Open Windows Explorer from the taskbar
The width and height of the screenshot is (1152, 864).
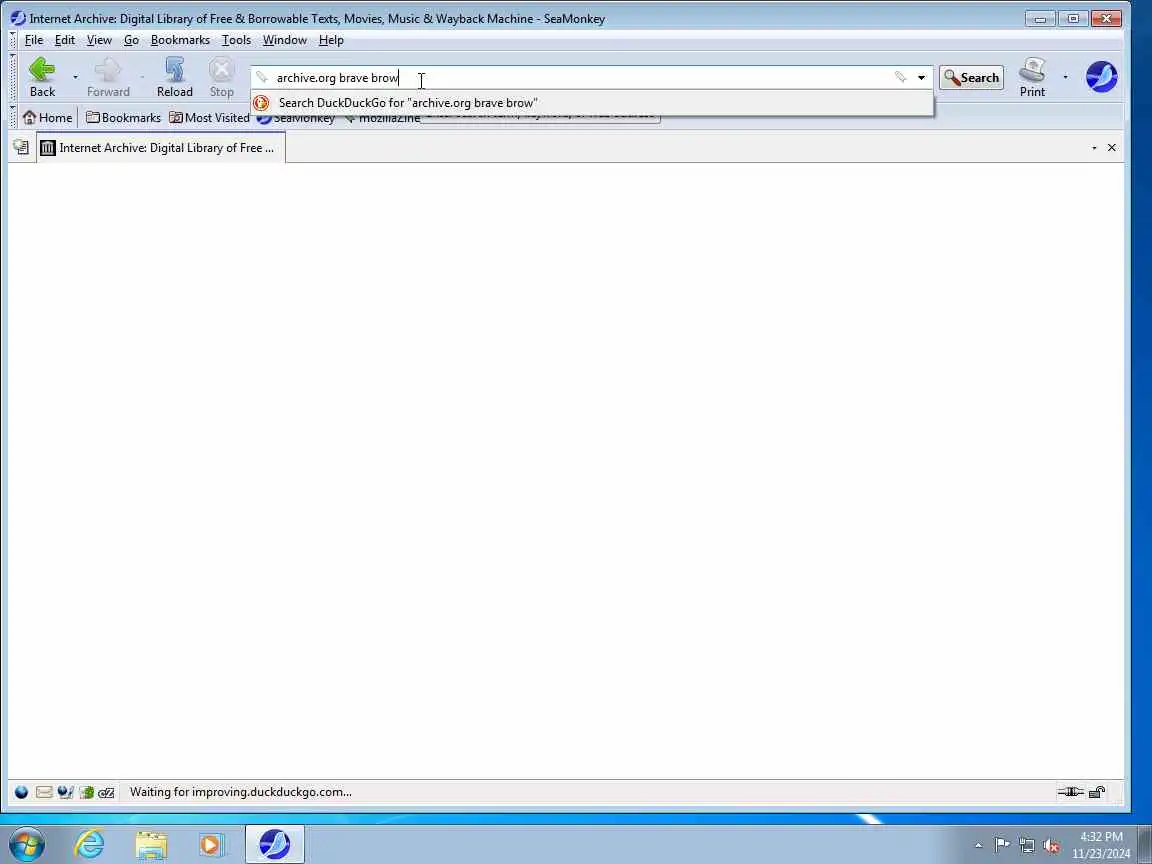click(151, 844)
